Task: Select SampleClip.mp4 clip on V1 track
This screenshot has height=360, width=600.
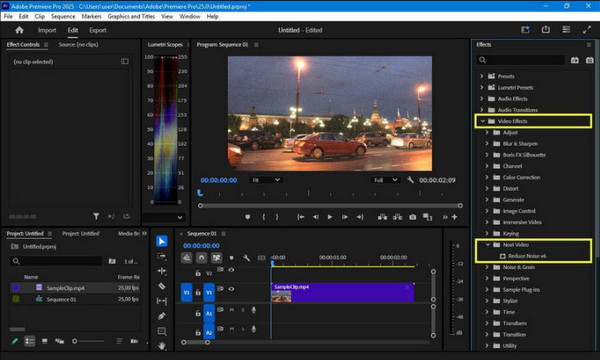Action: [342, 293]
